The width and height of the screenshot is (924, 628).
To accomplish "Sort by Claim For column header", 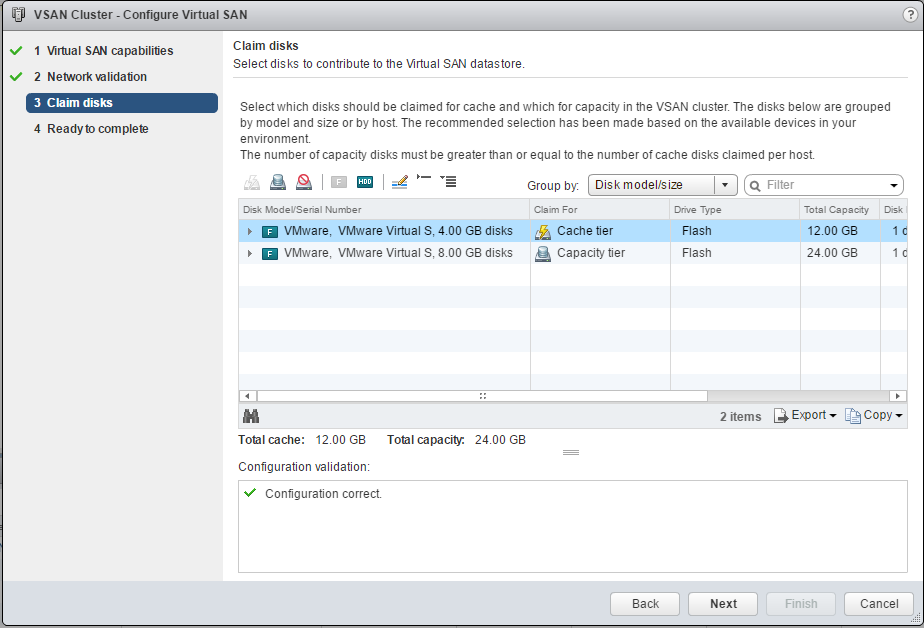I will click(x=600, y=210).
